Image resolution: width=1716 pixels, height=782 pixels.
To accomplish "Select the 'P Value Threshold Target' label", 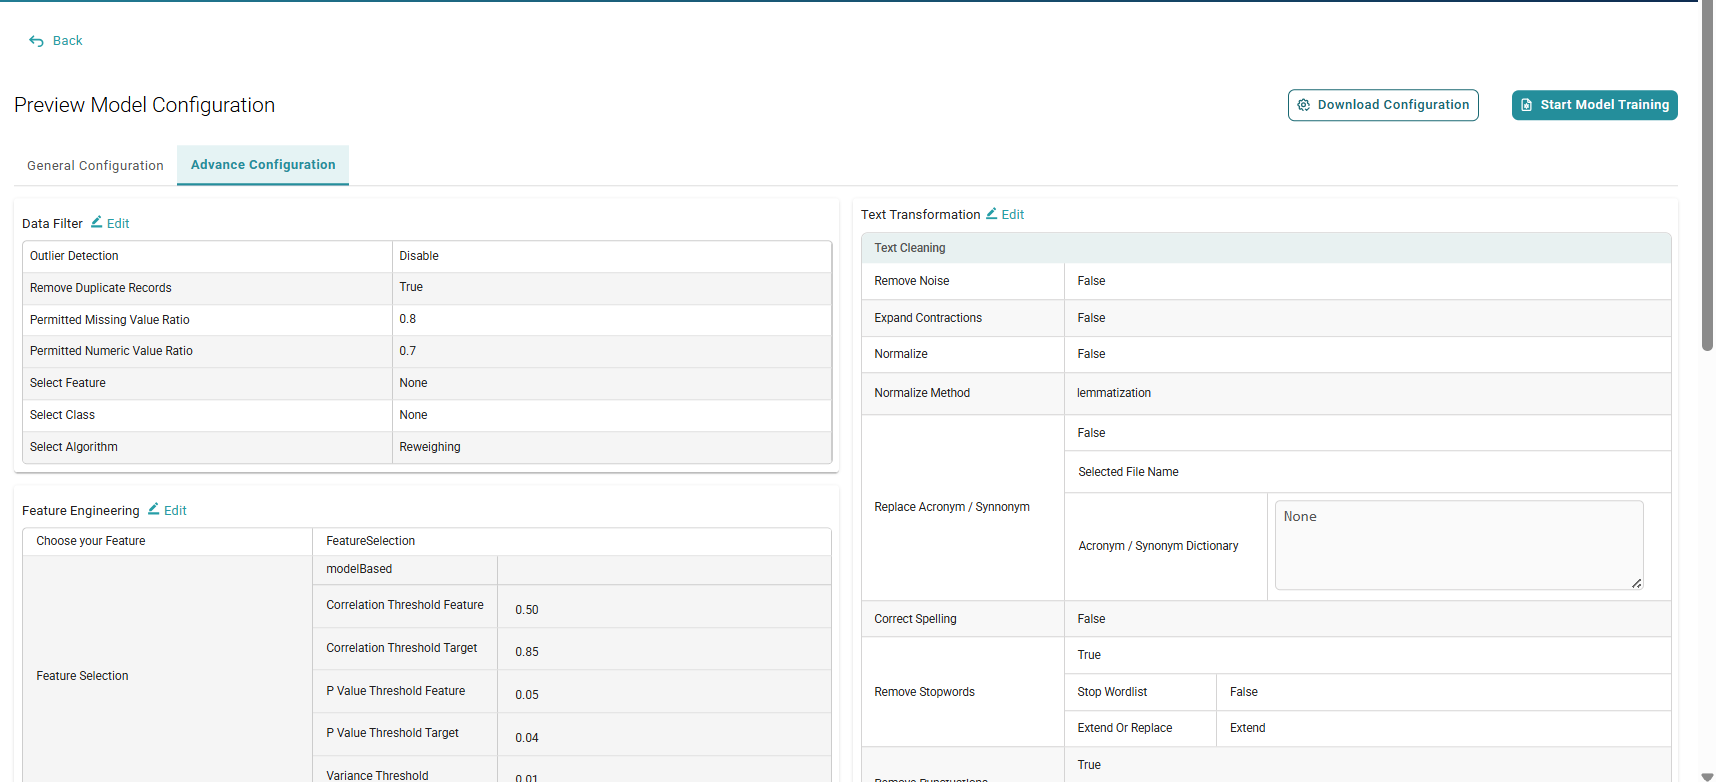I will point(393,733).
